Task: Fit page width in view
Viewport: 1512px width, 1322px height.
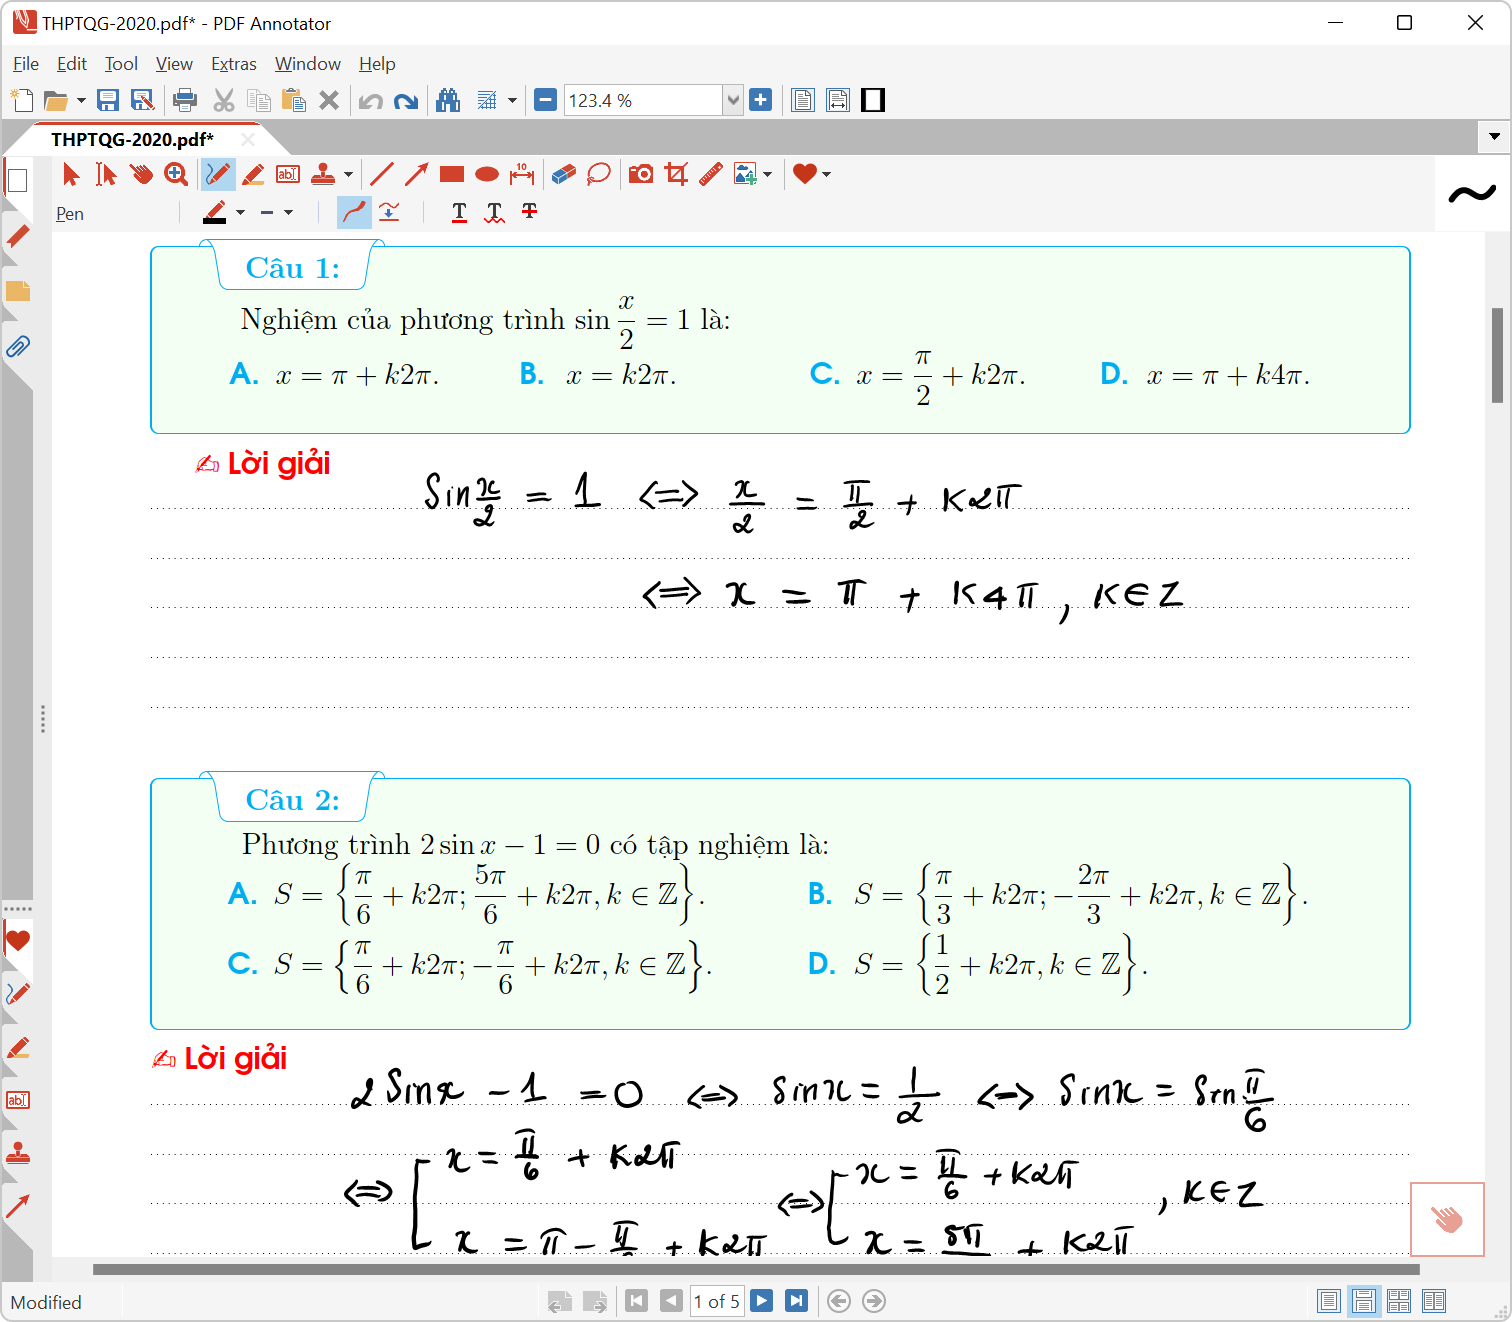Action: [x=838, y=100]
